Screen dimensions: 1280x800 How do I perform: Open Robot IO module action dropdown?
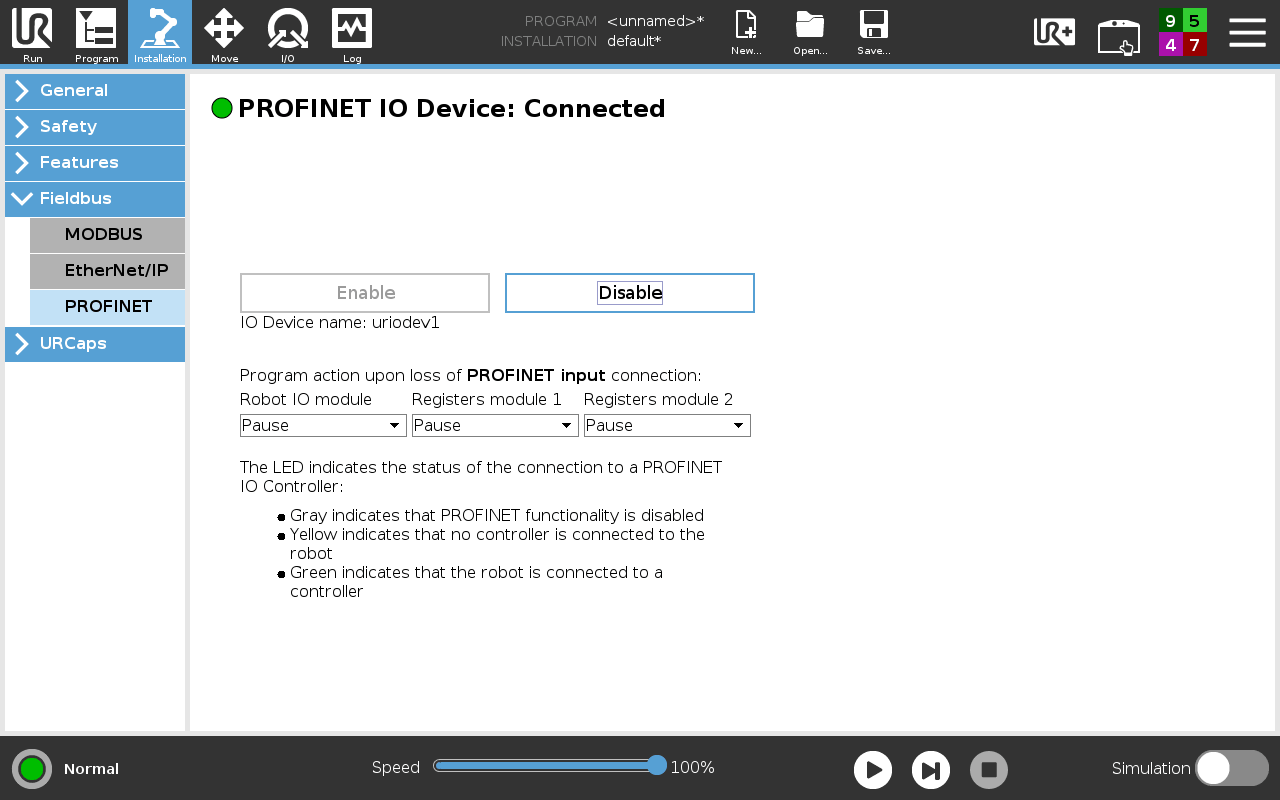(323, 426)
